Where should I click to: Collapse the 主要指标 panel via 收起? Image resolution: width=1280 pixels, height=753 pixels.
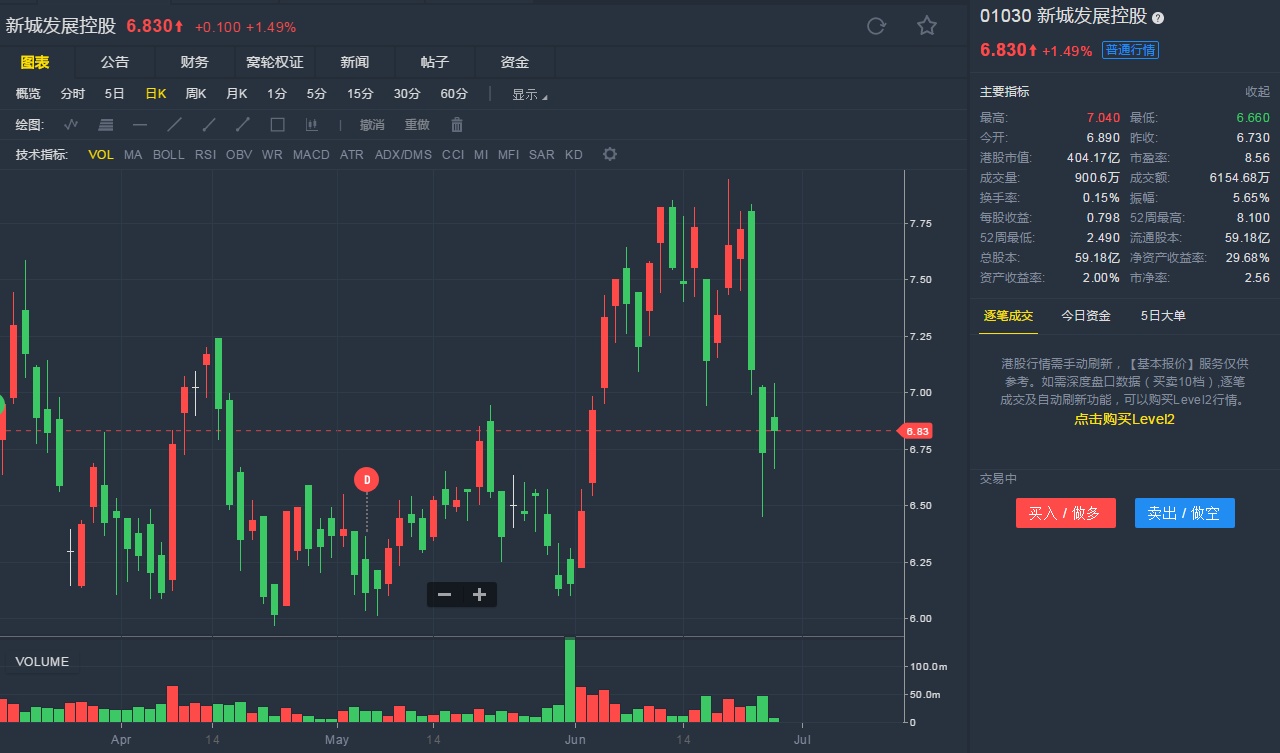pos(1257,92)
